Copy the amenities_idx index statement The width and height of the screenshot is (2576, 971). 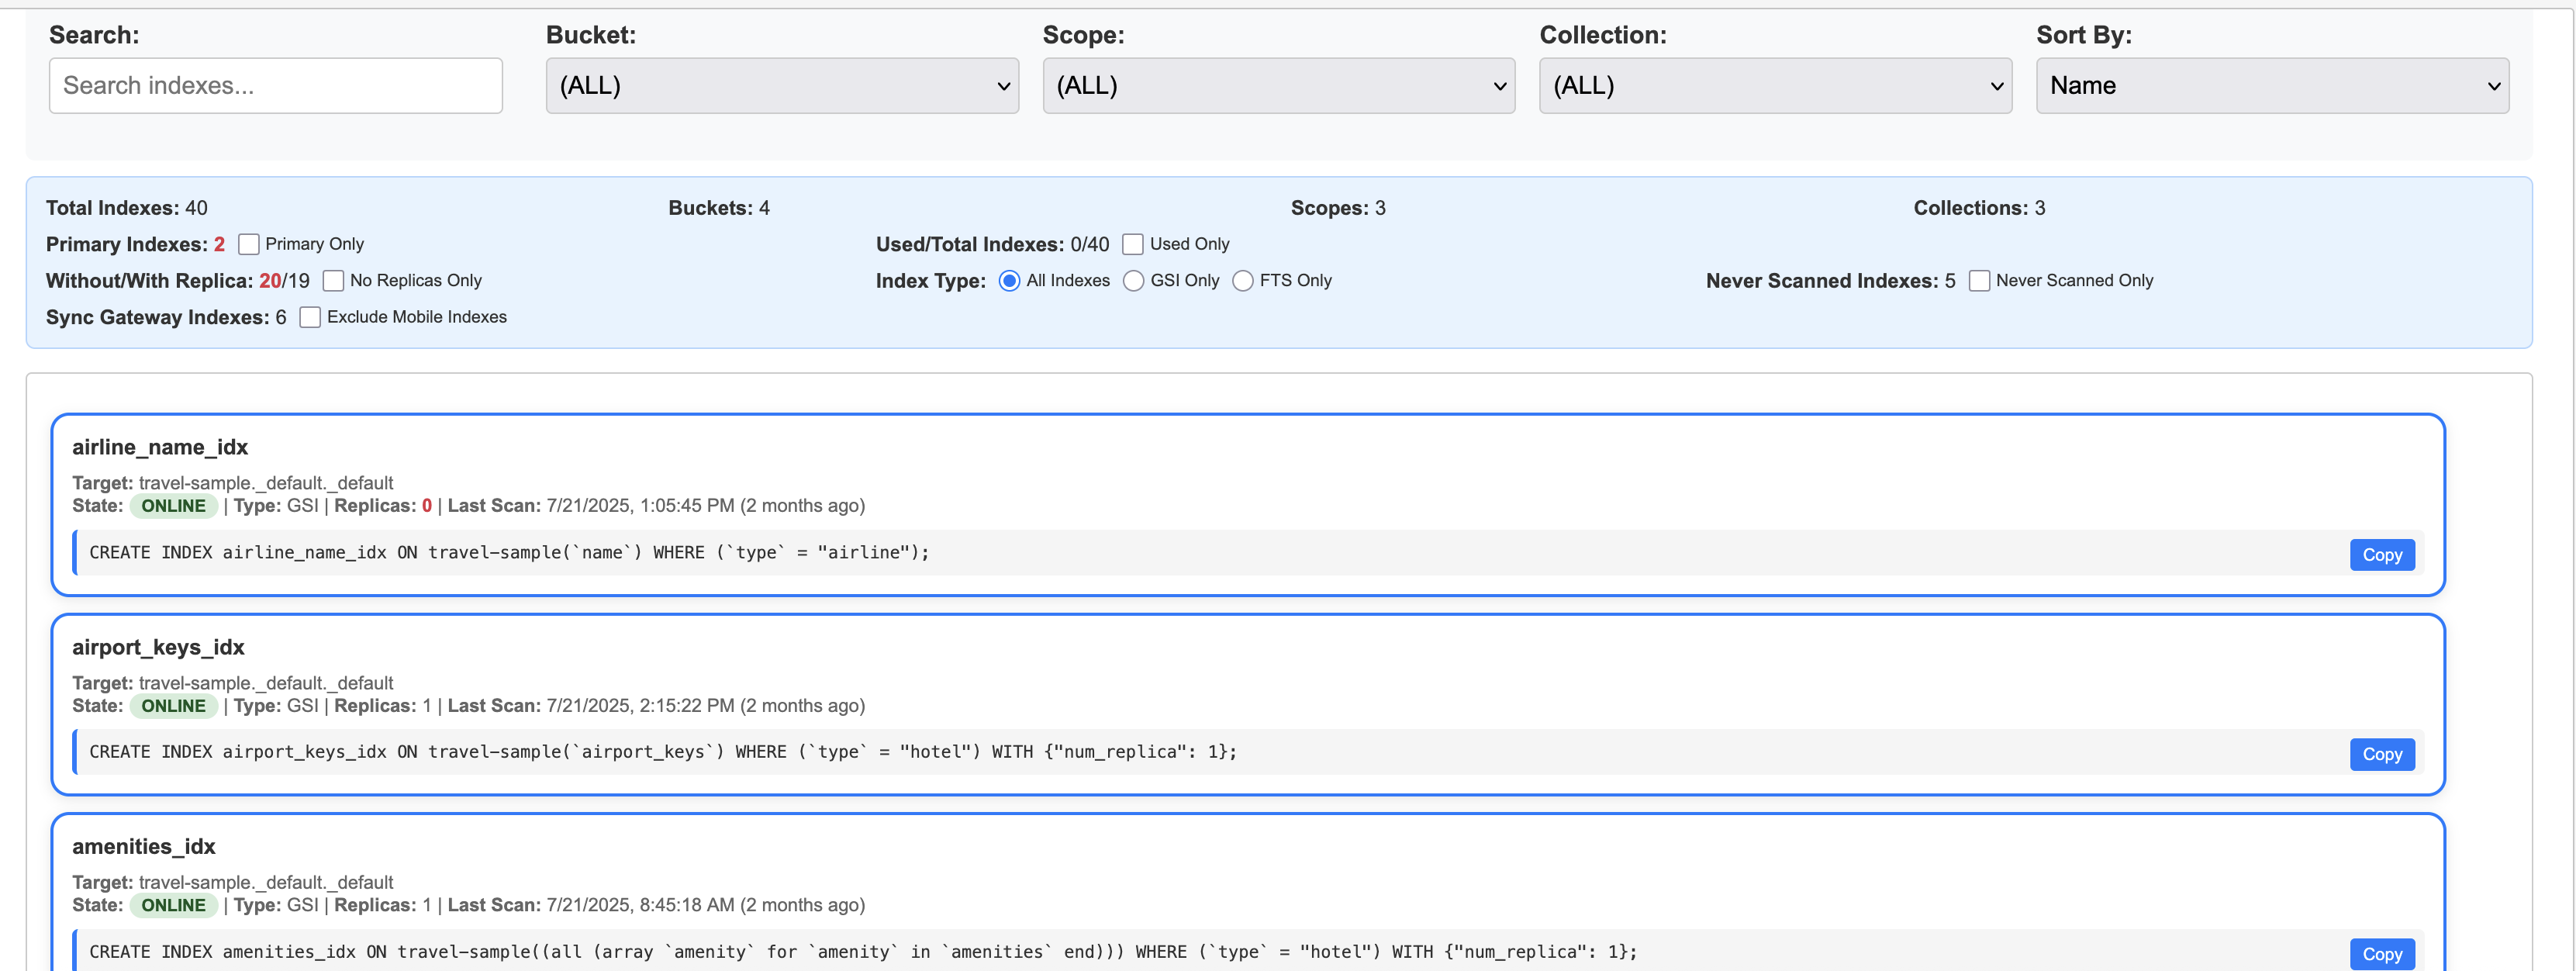[x=2381, y=953]
